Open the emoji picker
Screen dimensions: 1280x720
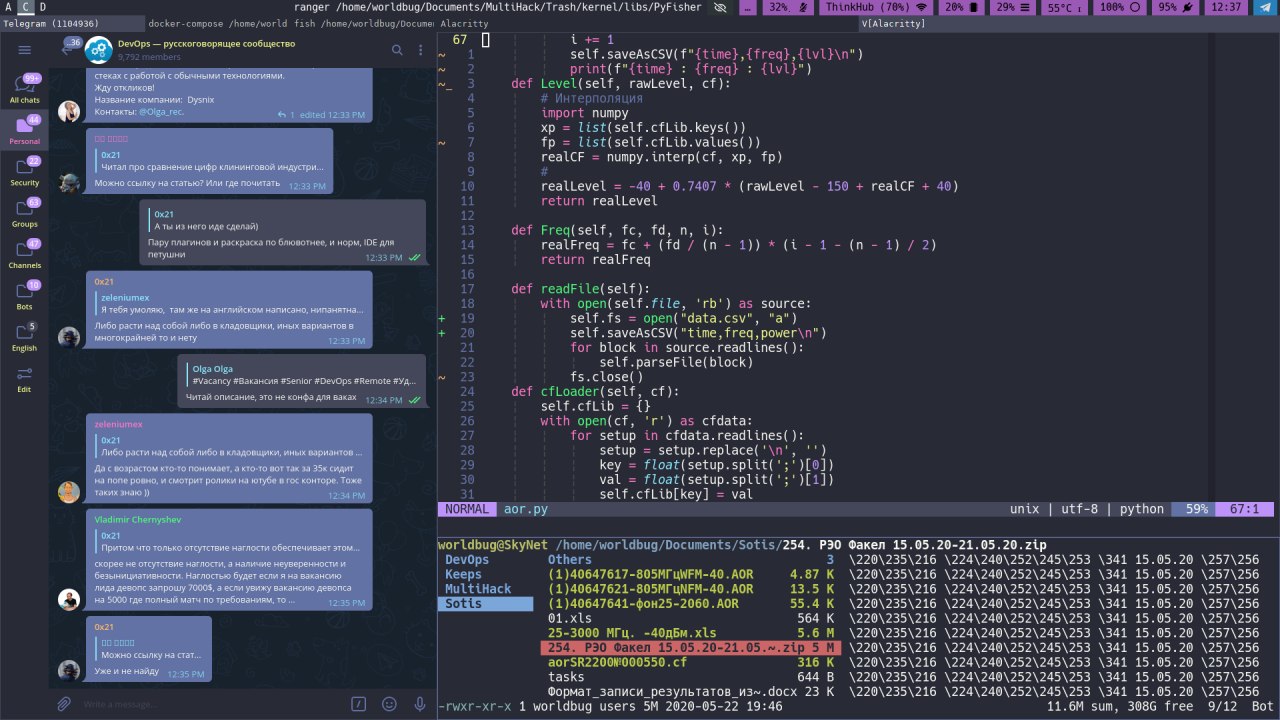(x=390, y=704)
